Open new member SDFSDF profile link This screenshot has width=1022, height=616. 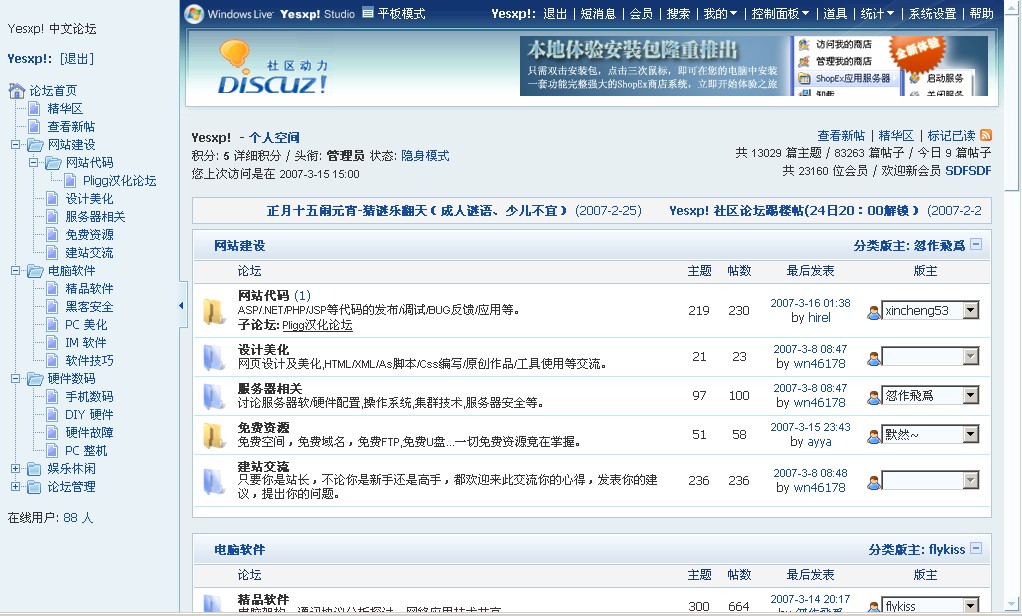[x=968, y=171]
